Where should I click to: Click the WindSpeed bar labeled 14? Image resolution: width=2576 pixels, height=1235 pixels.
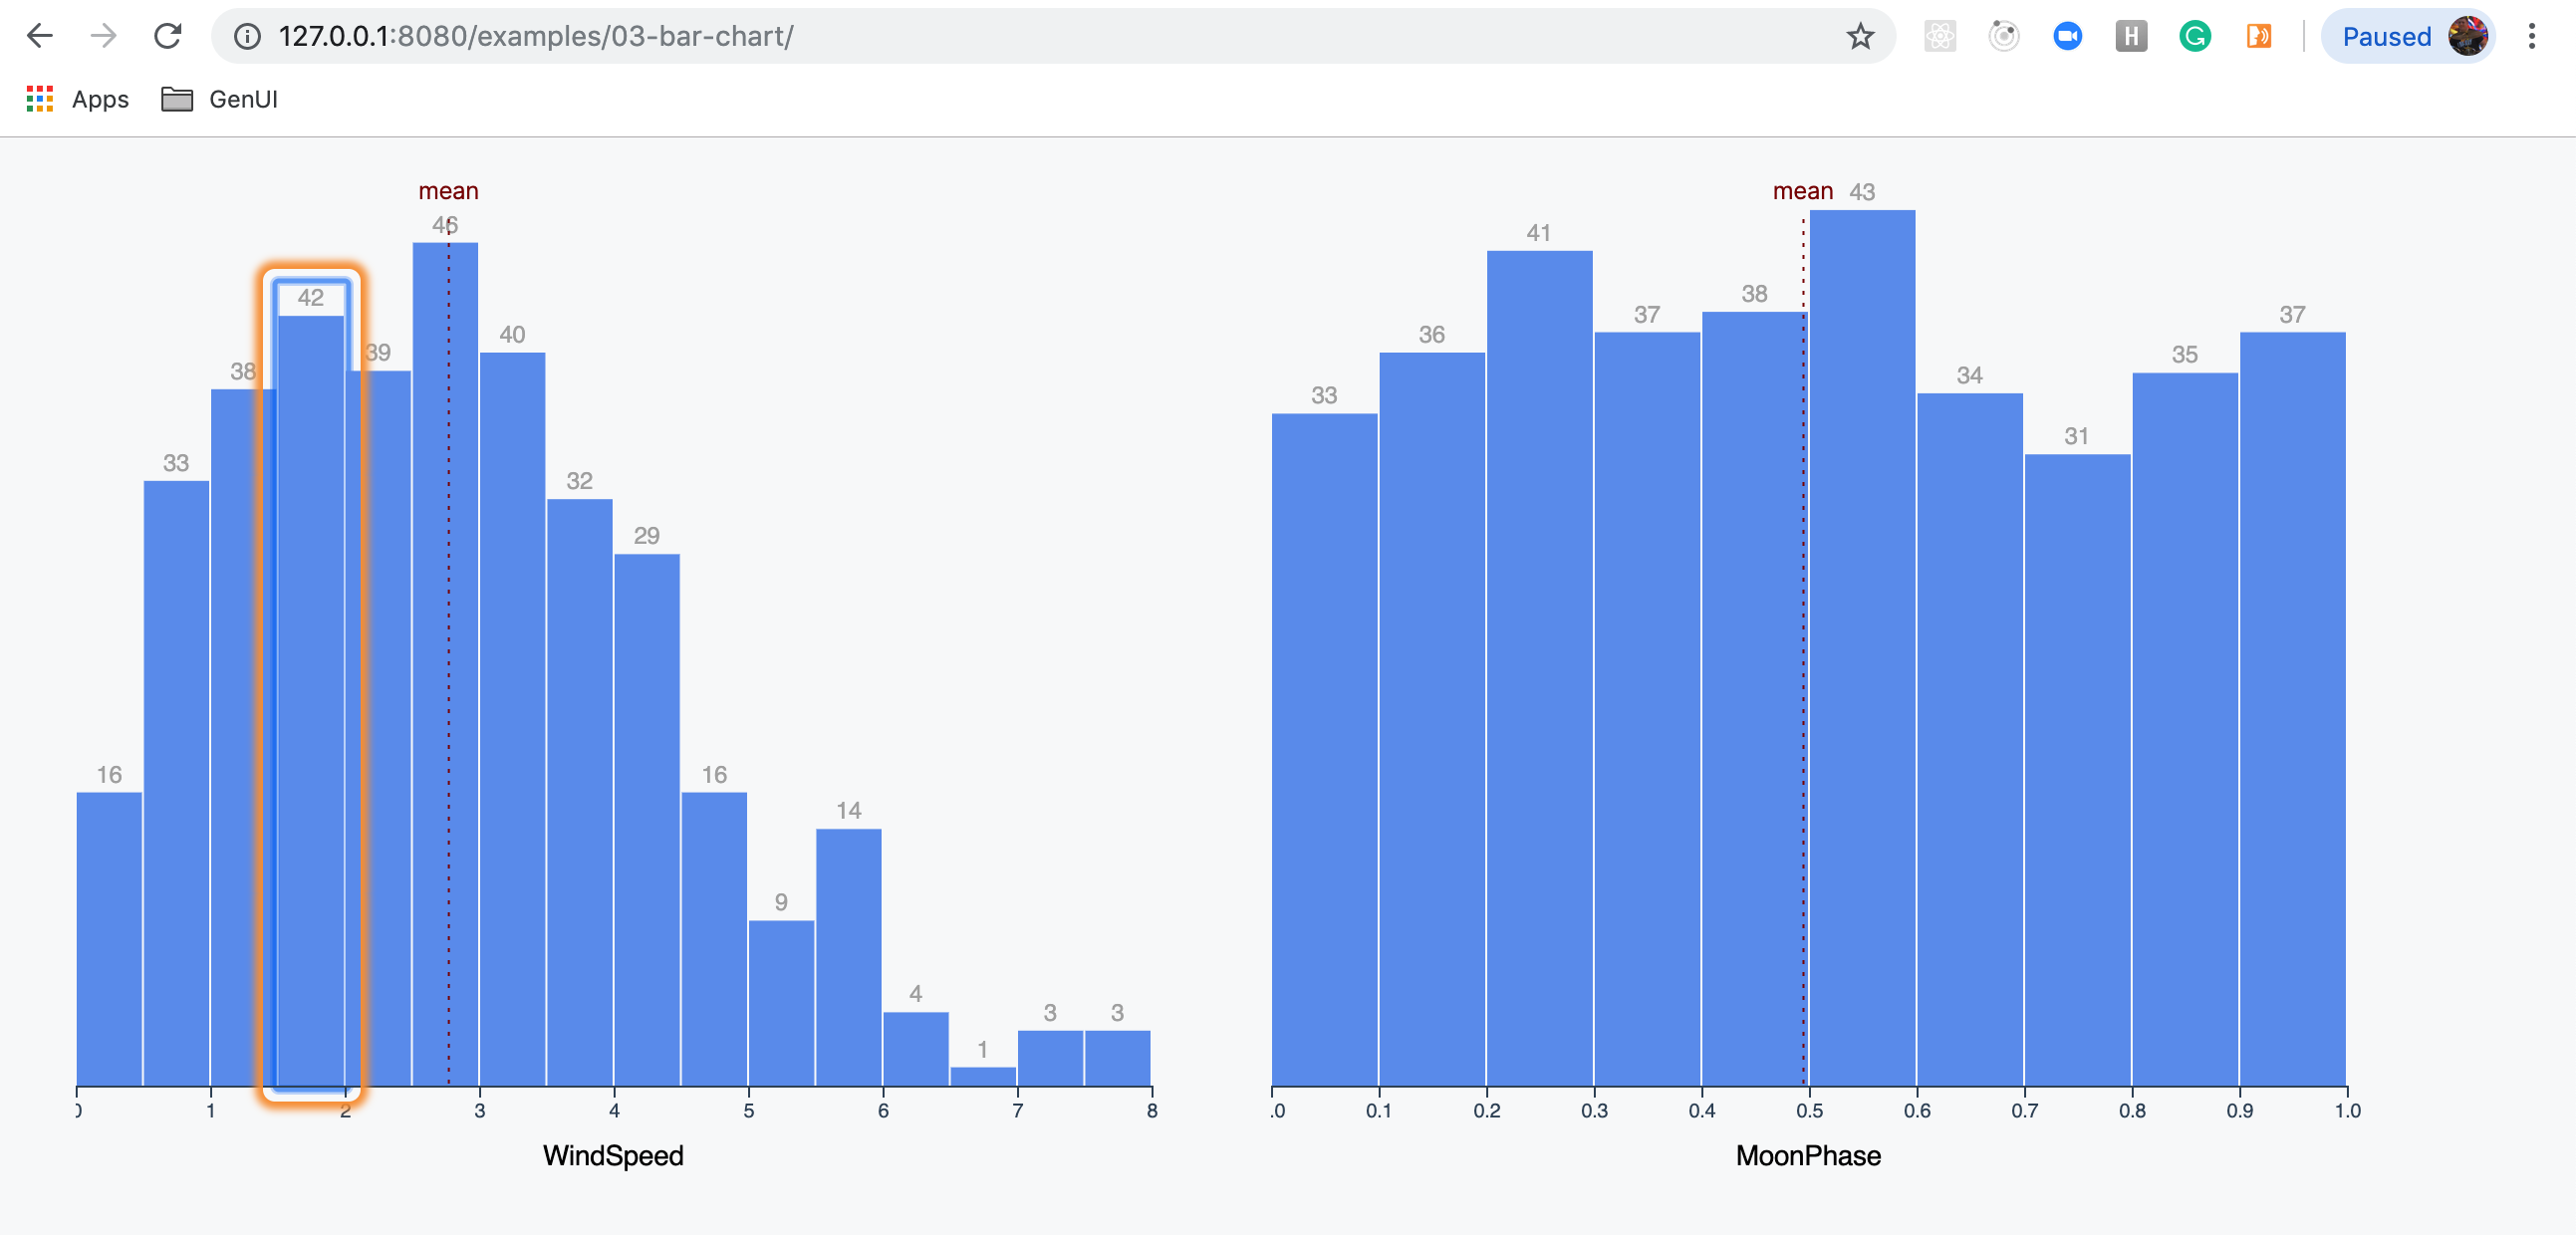click(848, 955)
